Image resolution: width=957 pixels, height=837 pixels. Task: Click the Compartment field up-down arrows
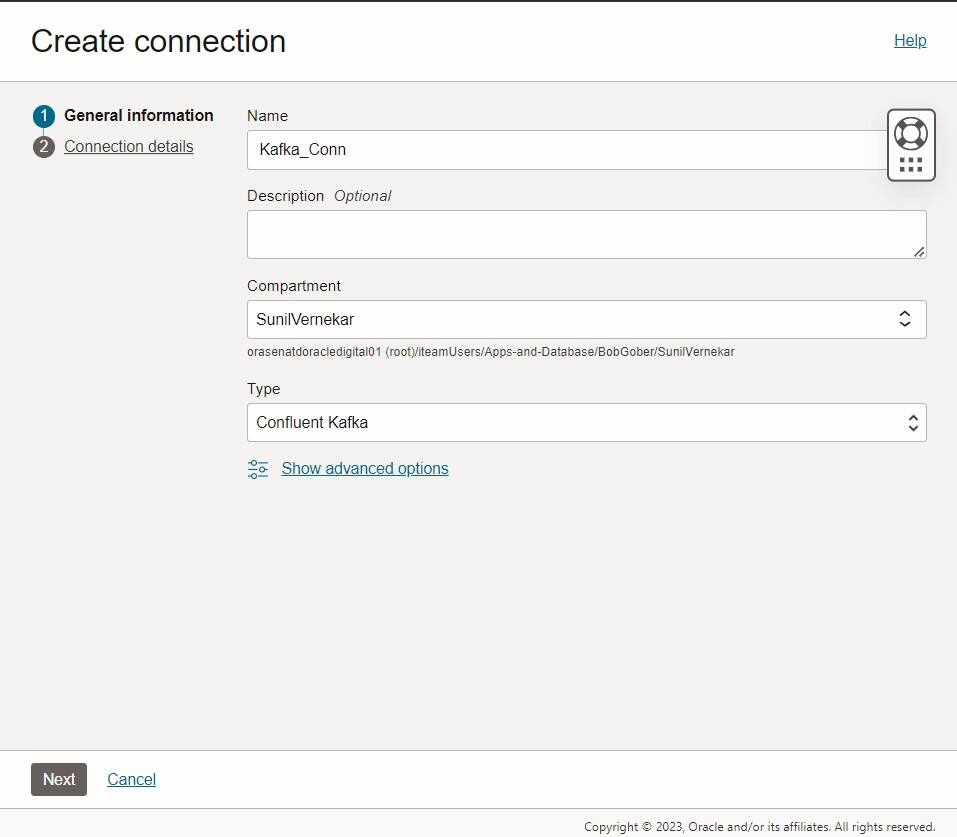tap(905, 320)
